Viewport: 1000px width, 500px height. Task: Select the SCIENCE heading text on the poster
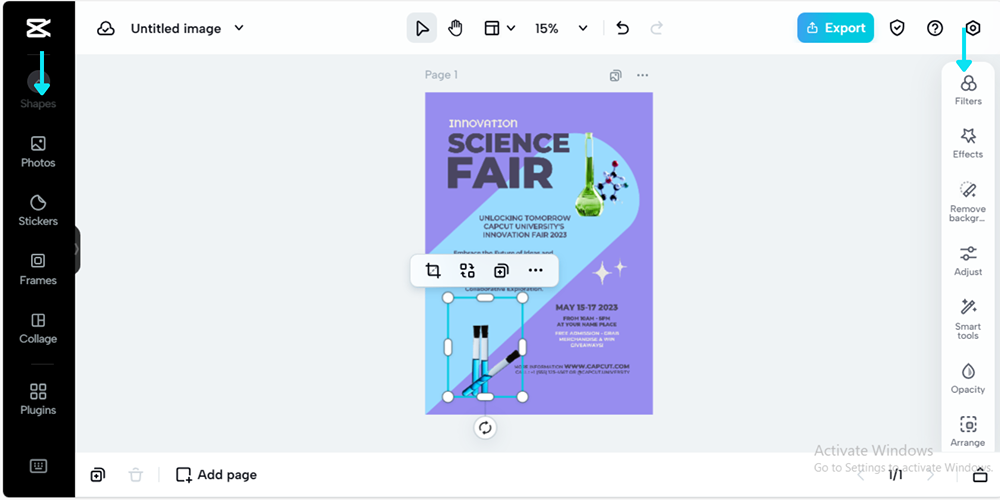[x=508, y=143]
